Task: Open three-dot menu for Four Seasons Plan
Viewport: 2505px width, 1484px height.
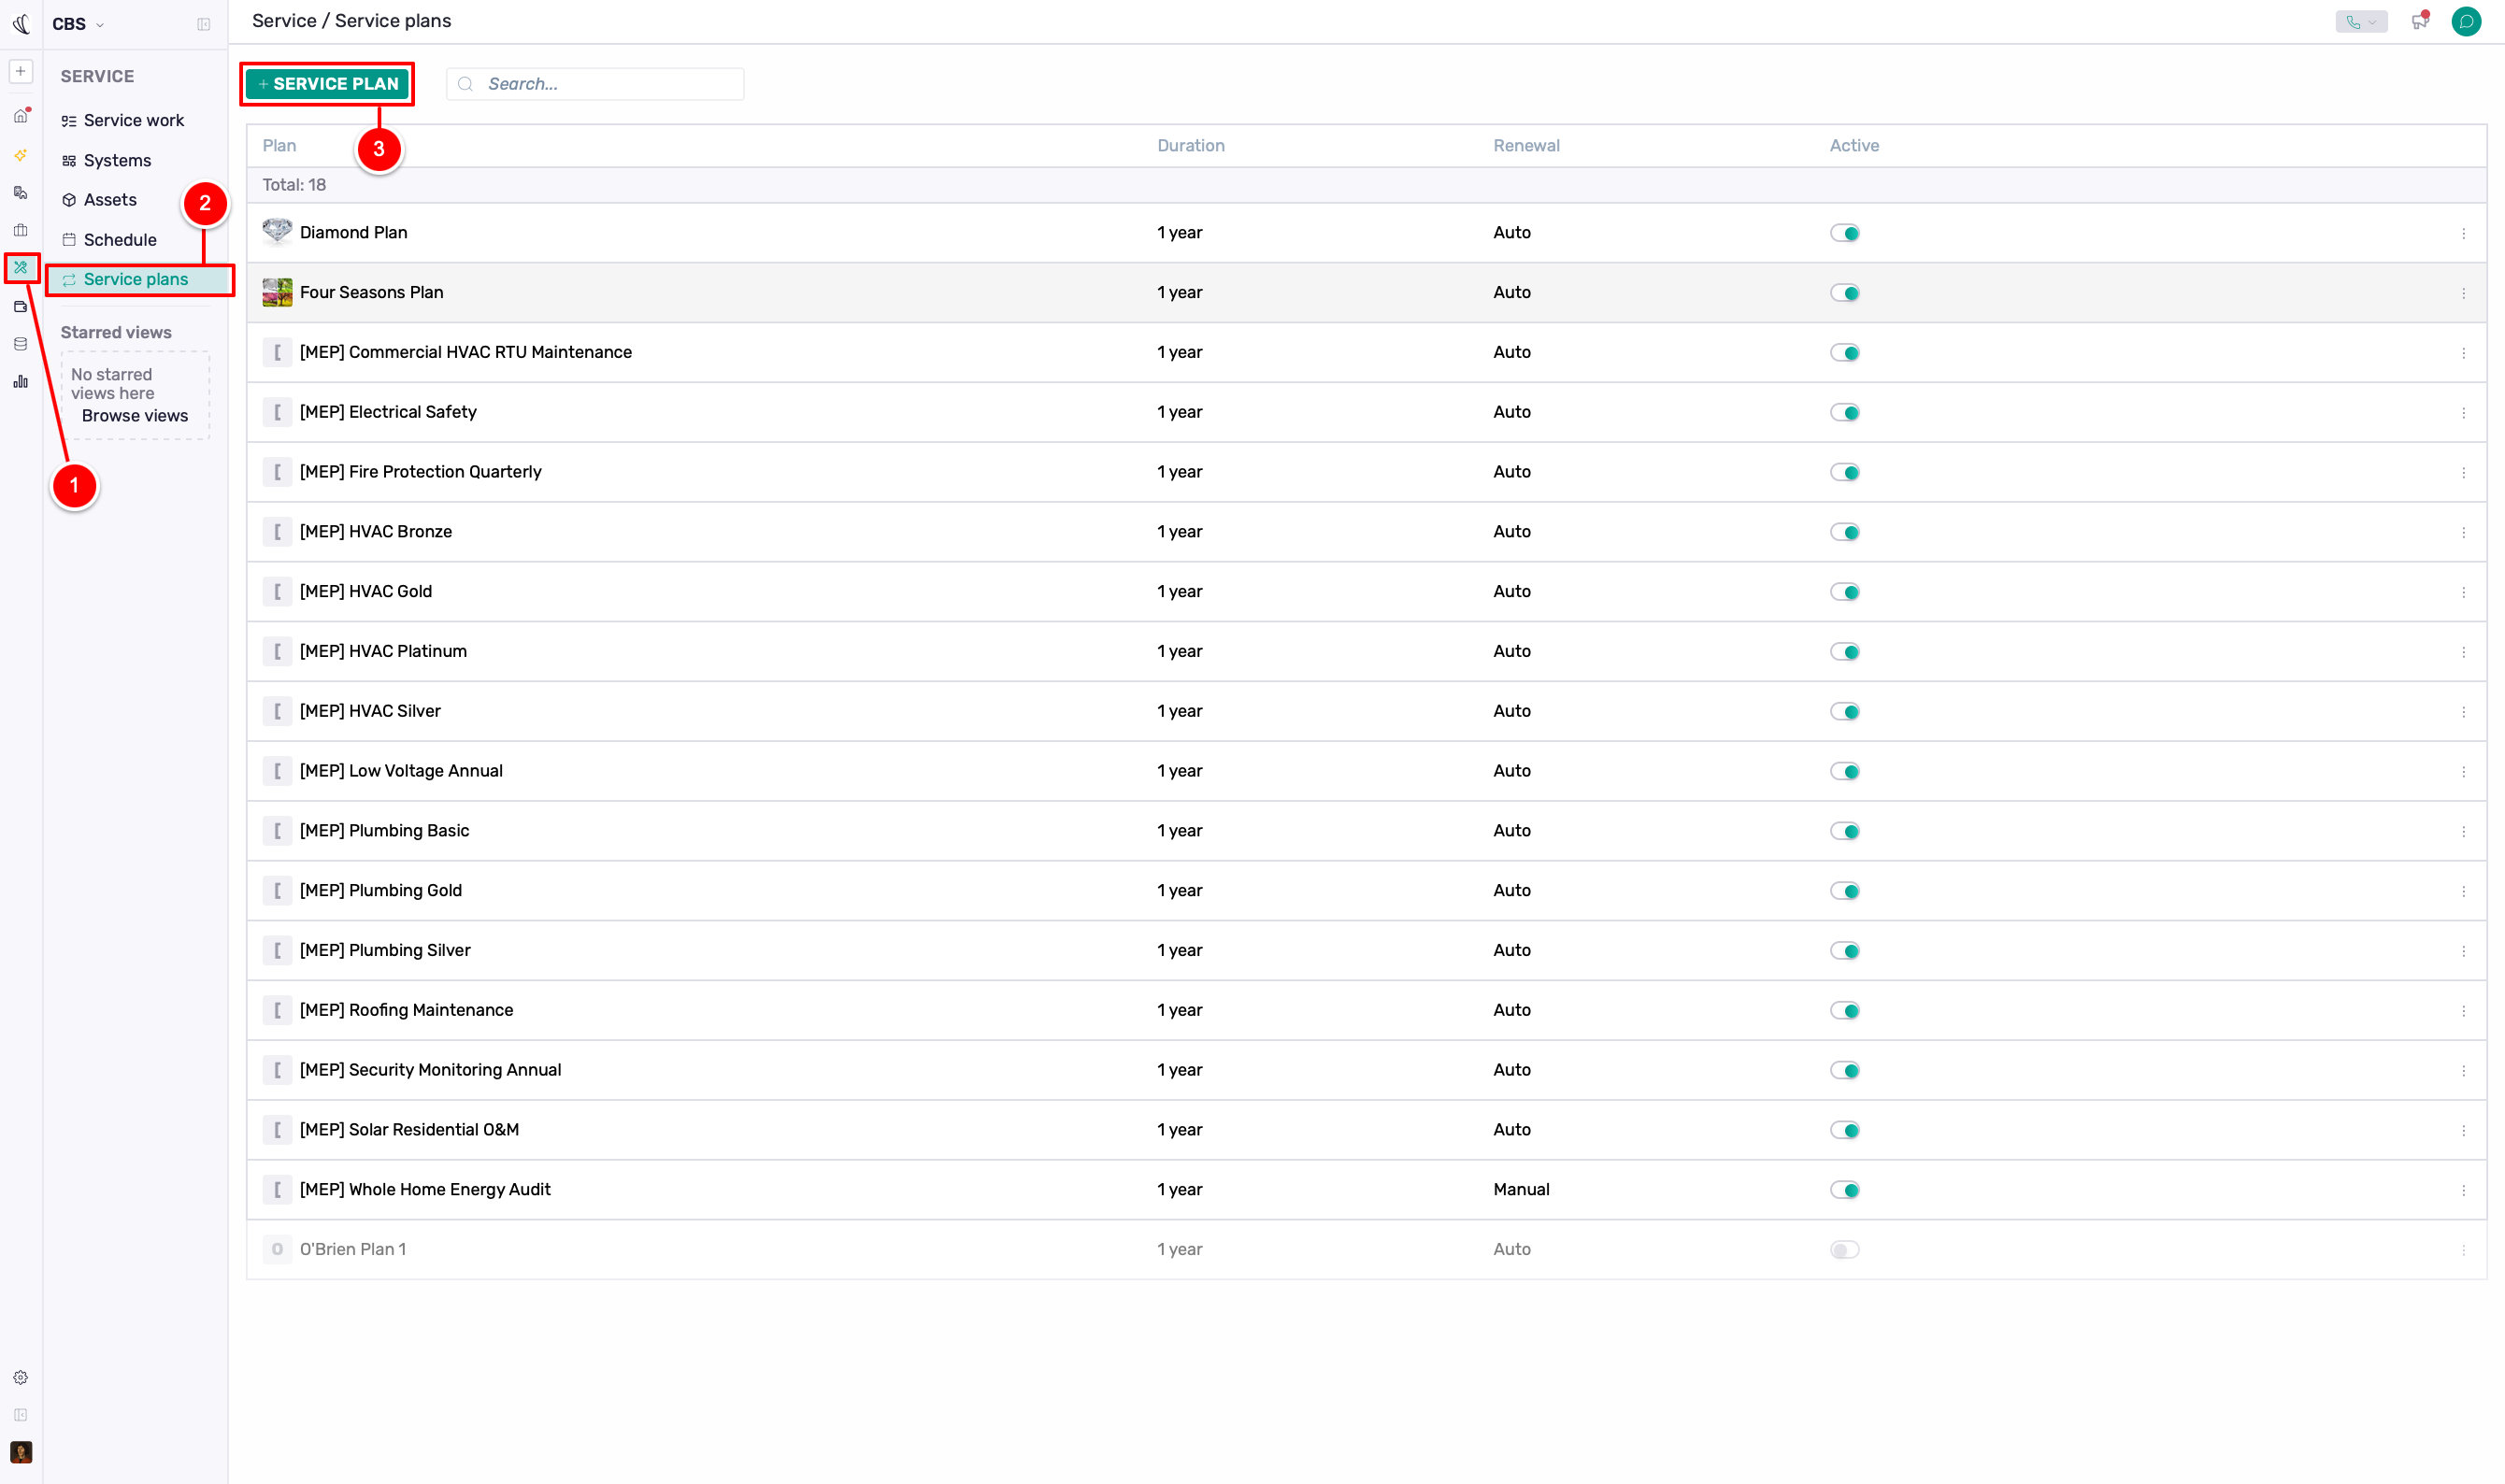Action: coord(2463,293)
